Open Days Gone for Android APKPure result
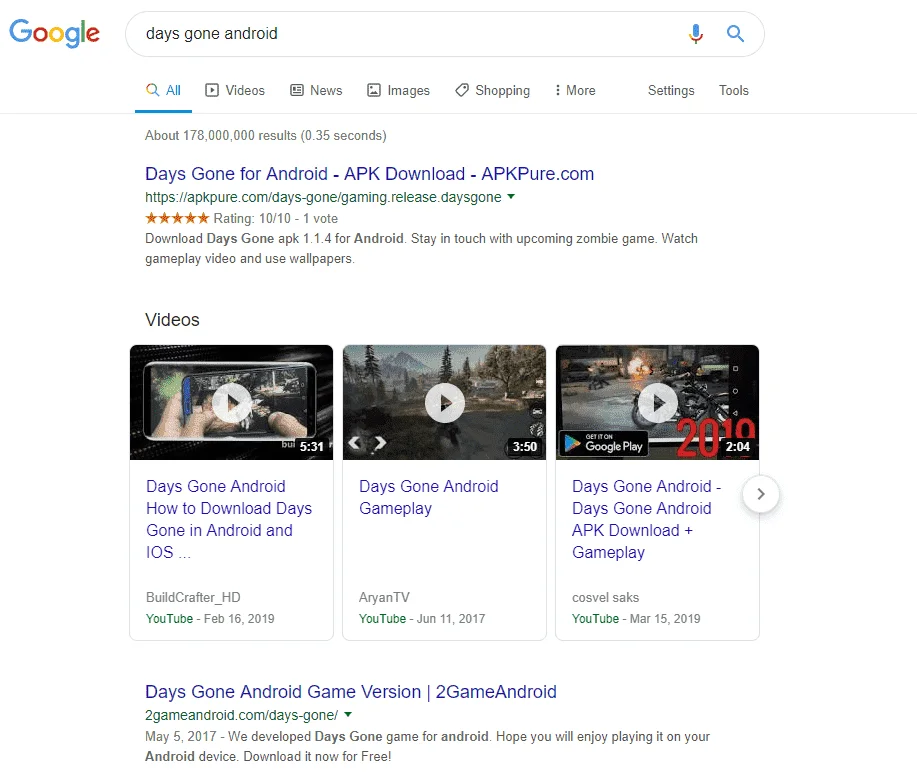Image resolution: width=917 pixels, height=773 pixels. click(x=369, y=174)
